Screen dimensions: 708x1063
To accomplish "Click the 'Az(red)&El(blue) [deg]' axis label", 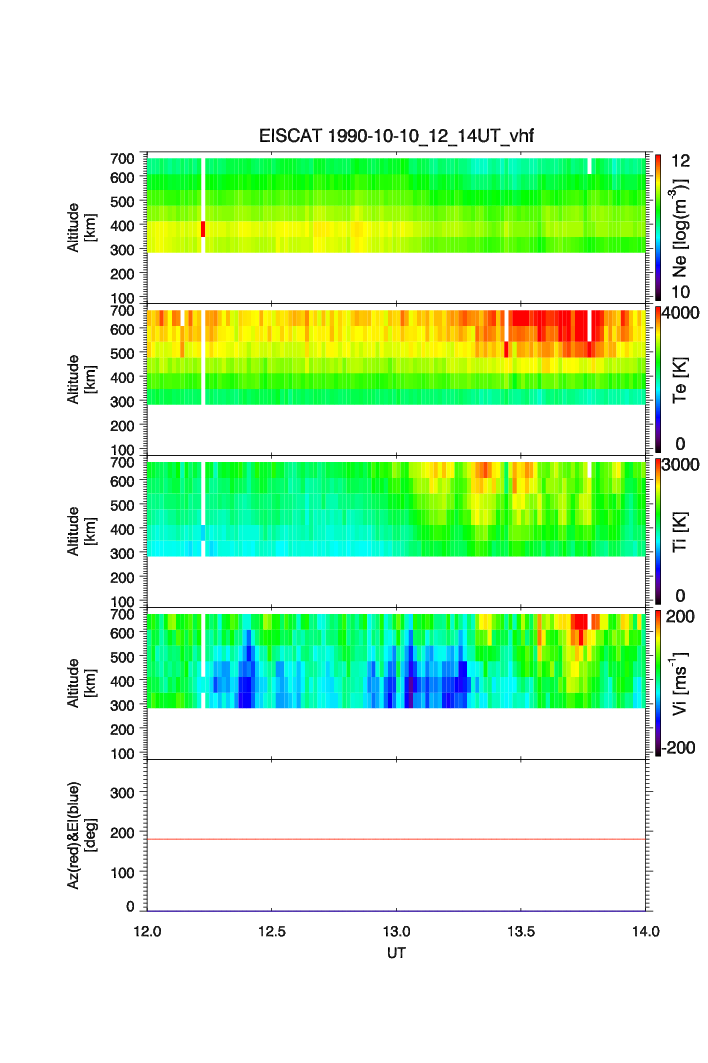I will point(81,836).
